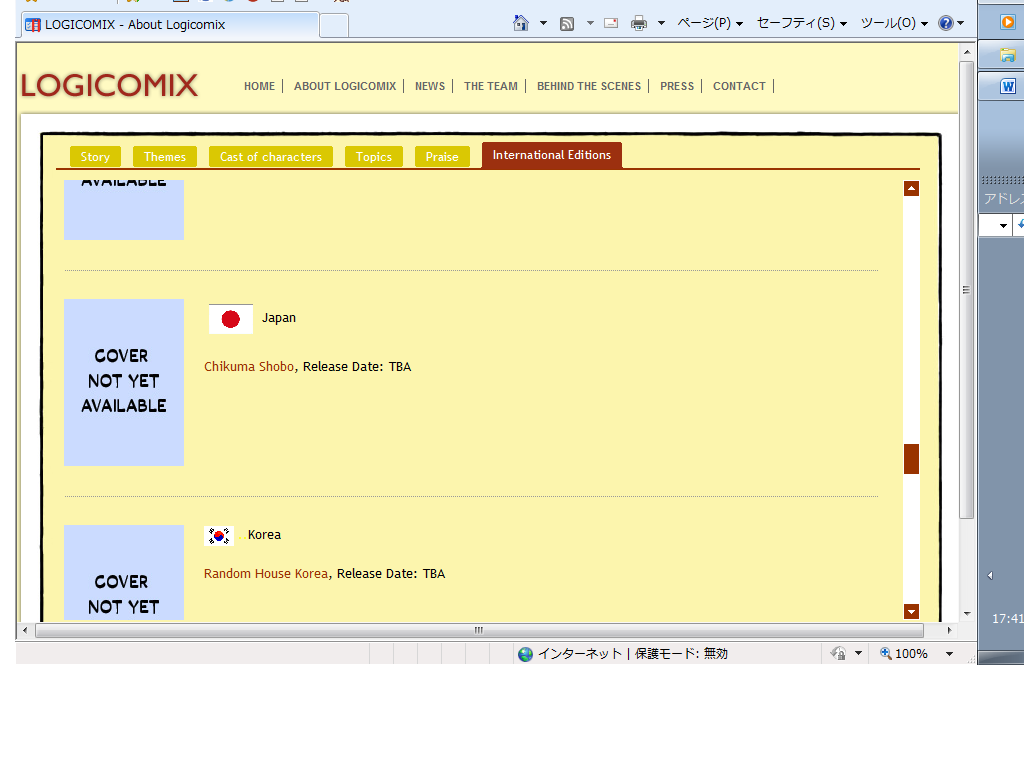Click the horizontal scrollbar right arrow
1024x768 pixels.
click(x=950, y=630)
